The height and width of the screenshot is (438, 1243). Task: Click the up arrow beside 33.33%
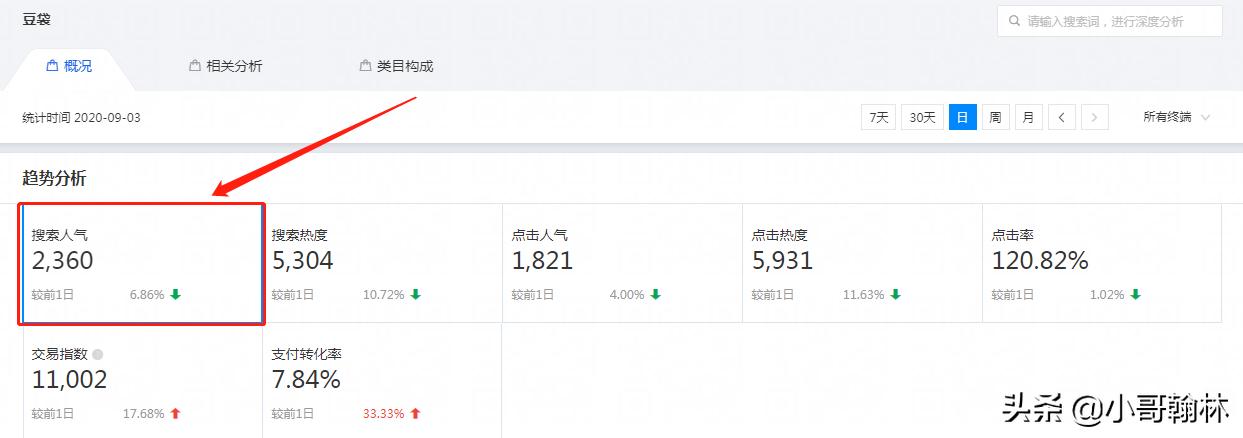tap(416, 413)
